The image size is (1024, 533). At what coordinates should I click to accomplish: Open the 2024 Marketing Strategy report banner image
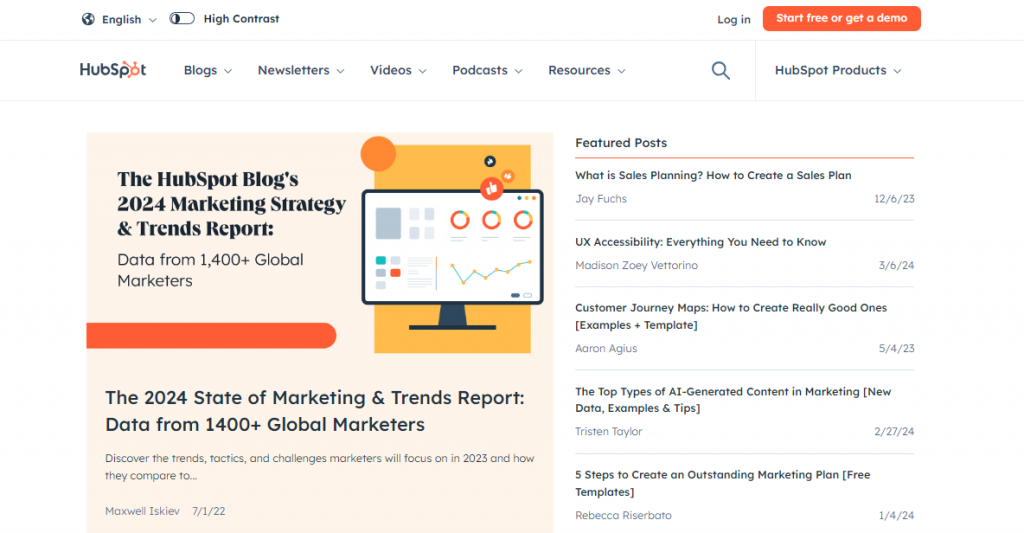pyautogui.click(x=320, y=244)
